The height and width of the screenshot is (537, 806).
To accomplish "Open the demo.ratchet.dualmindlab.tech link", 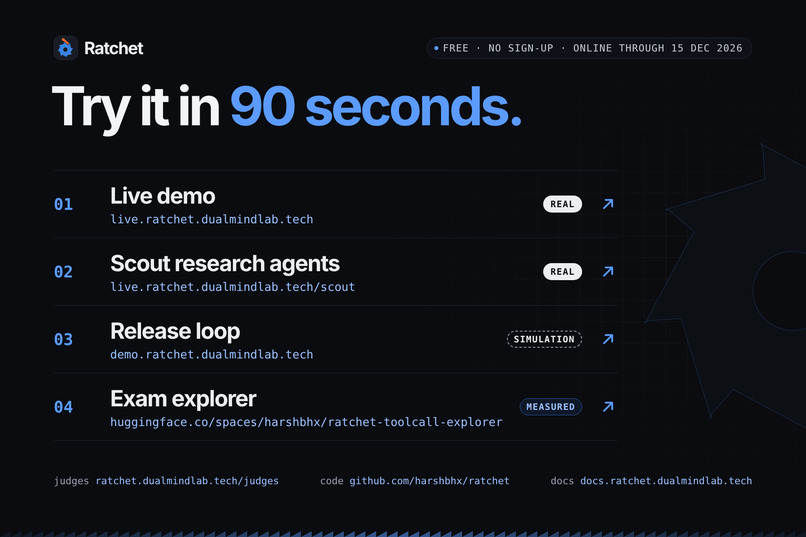I will tap(212, 355).
